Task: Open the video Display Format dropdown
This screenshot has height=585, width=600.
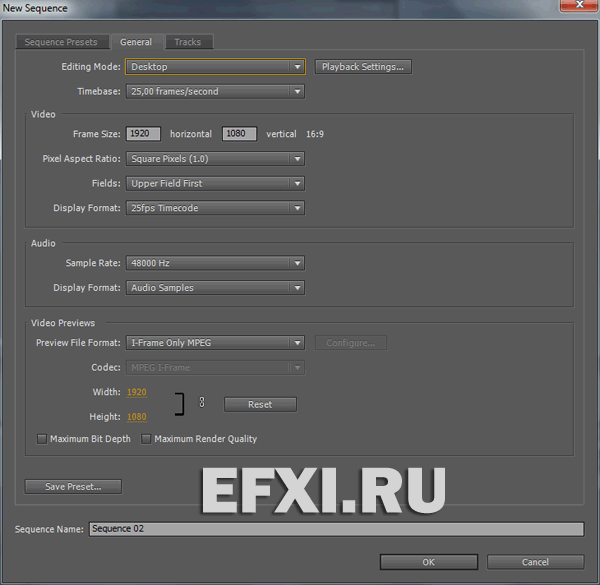Action: (x=215, y=208)
